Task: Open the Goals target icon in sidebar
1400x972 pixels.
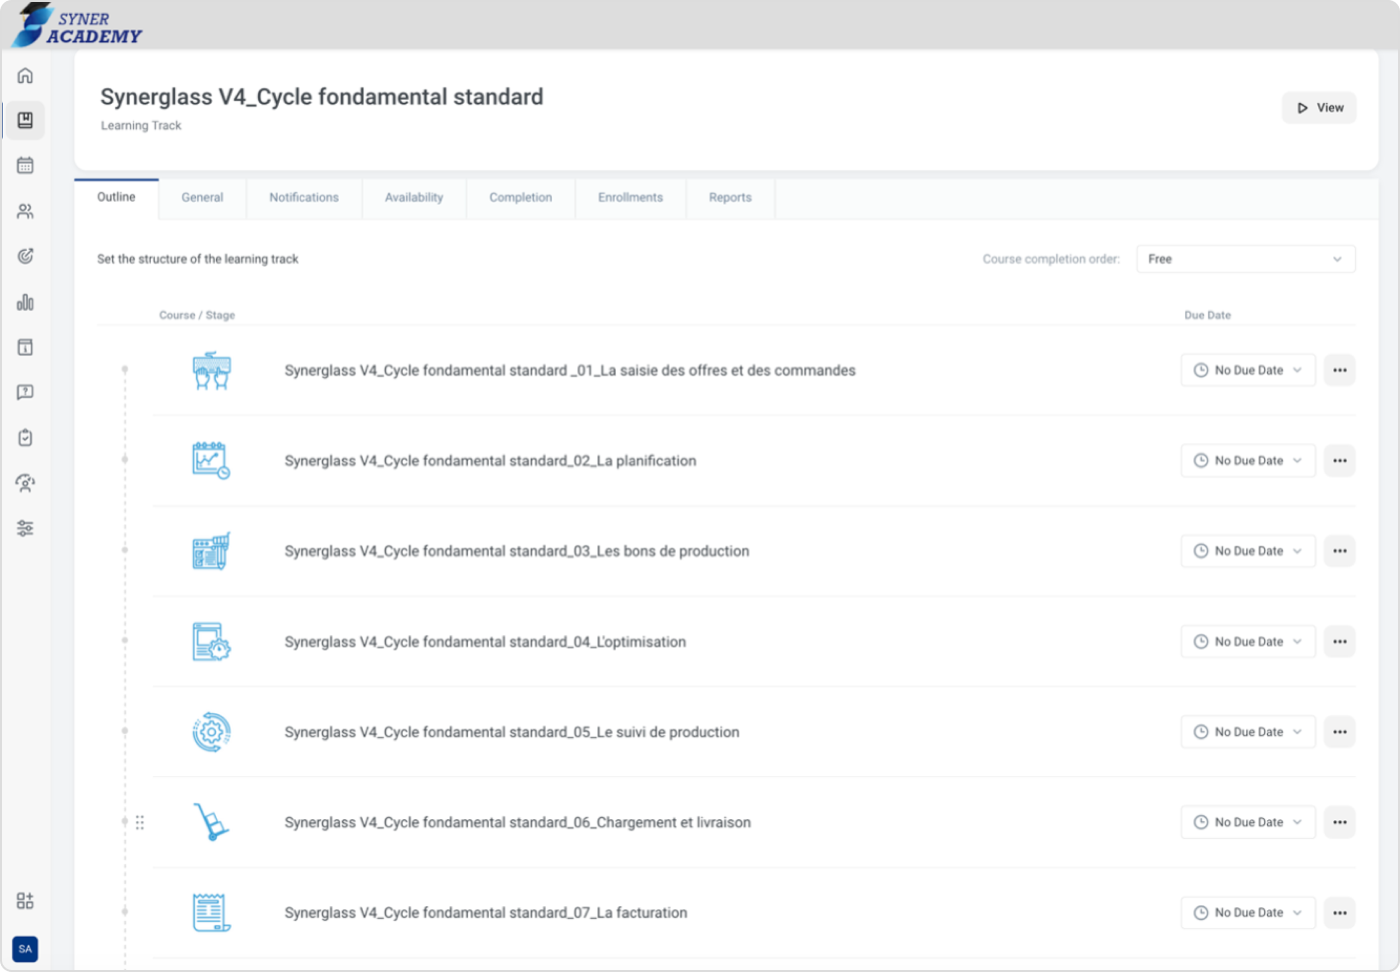Action: pos(25,256)
